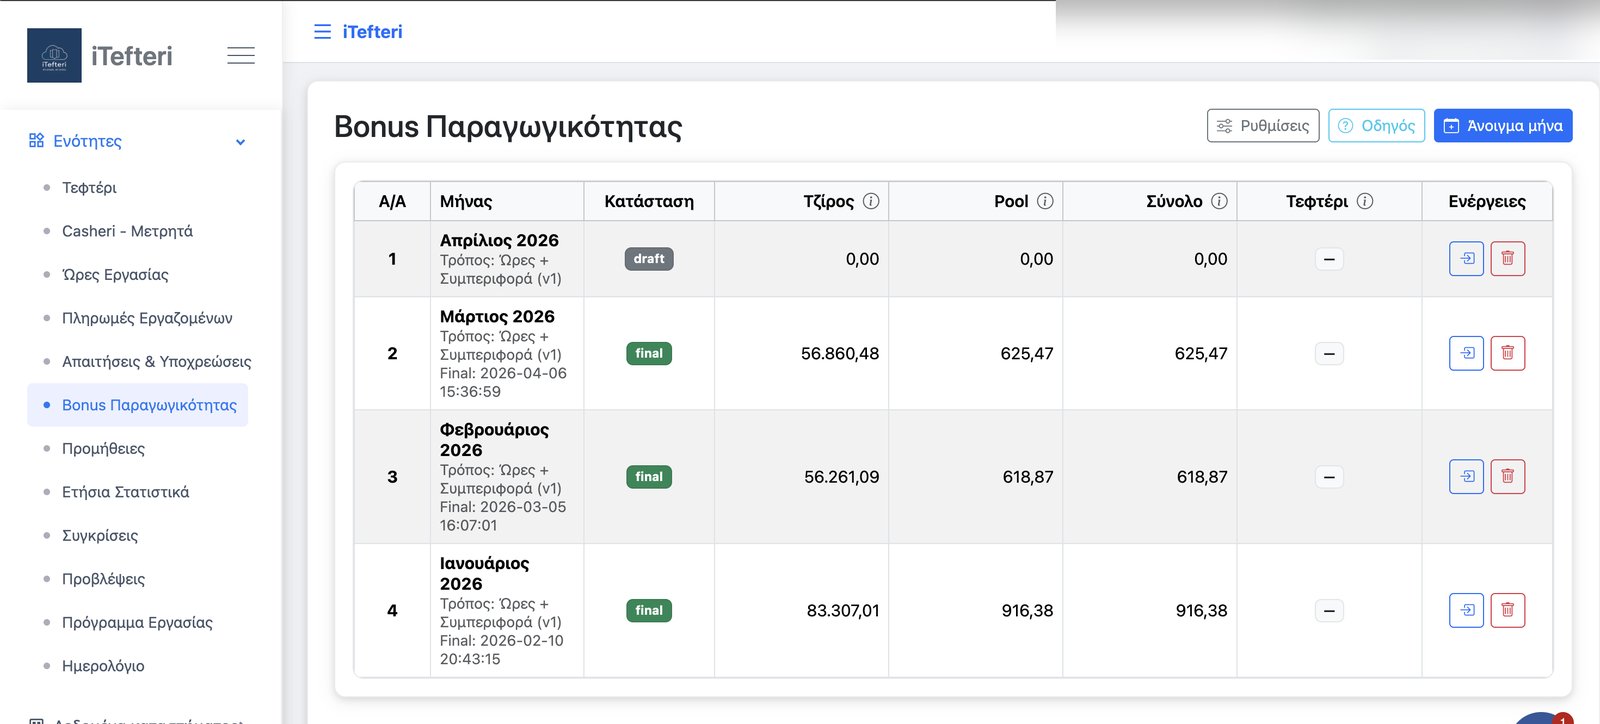
Task: Show info tooltip for Τεφτέρι column
Action: [1365, 201]
